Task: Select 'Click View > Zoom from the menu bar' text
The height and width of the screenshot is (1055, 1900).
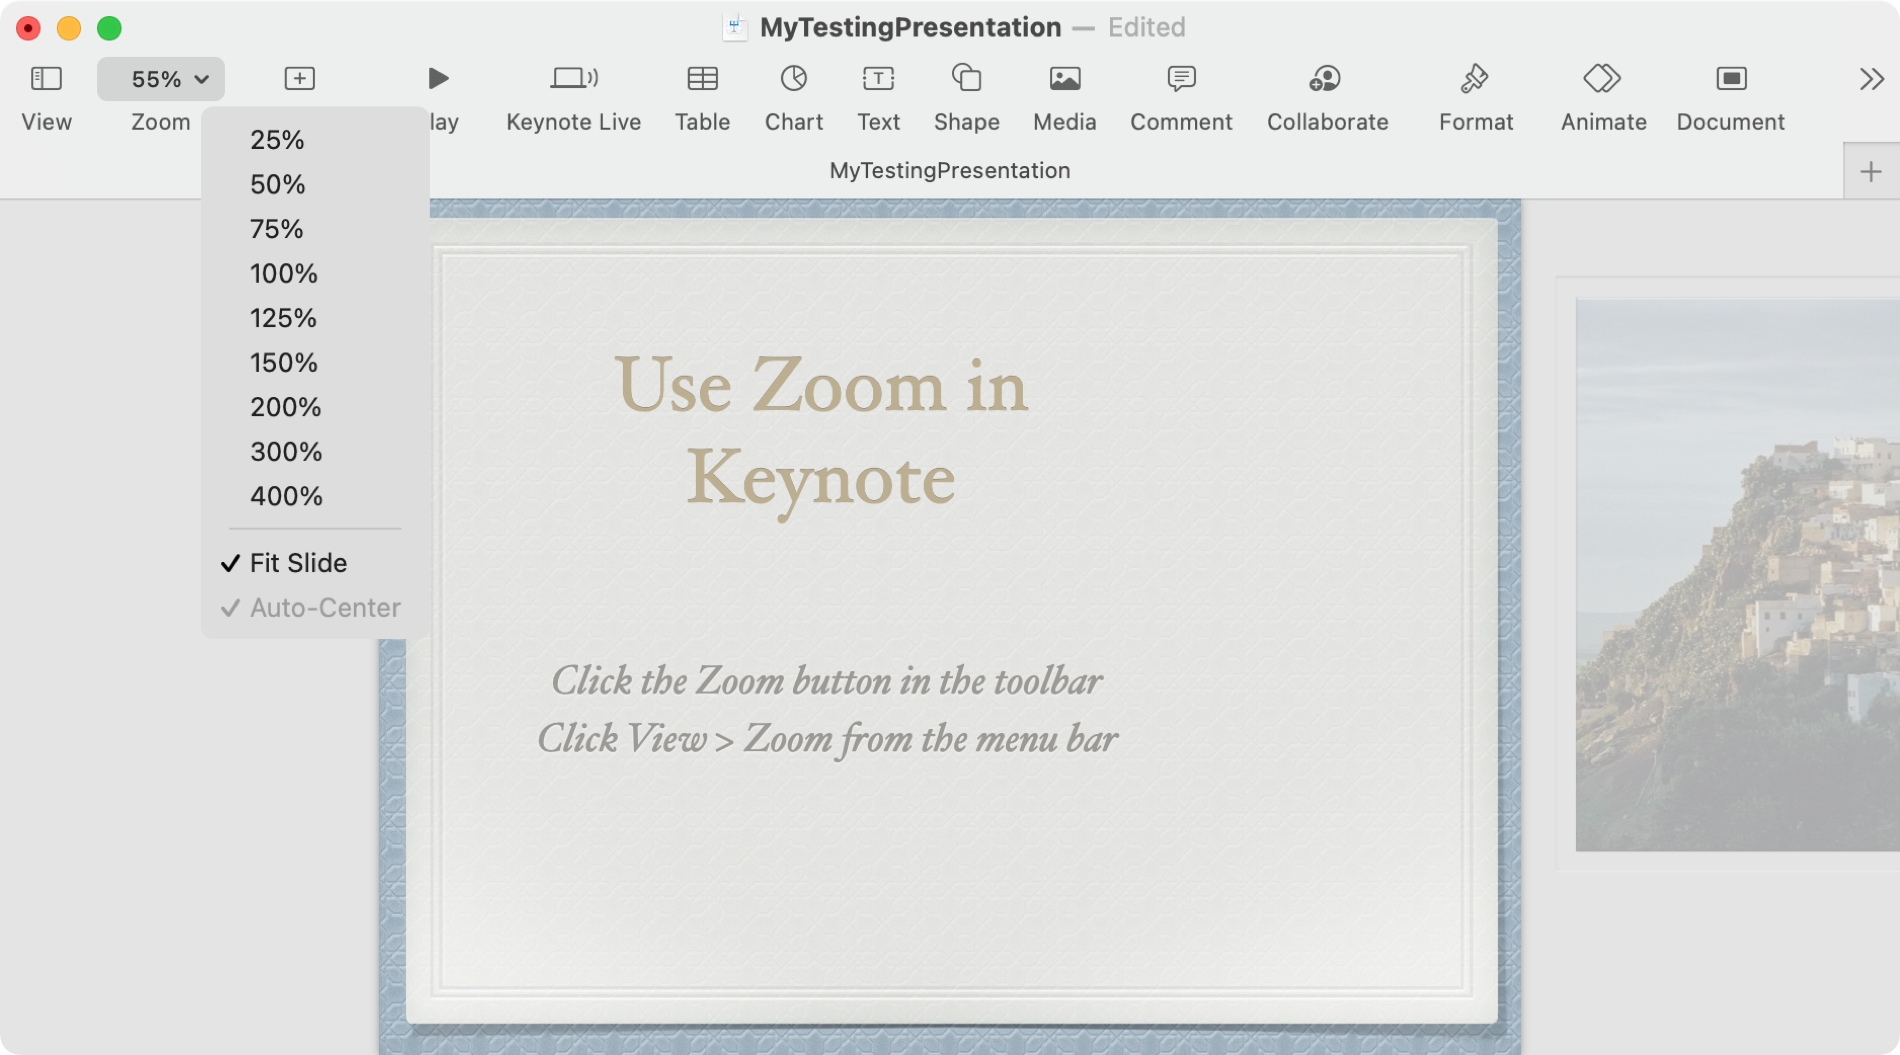Action: pyautogui.click(x=827, y=739)
